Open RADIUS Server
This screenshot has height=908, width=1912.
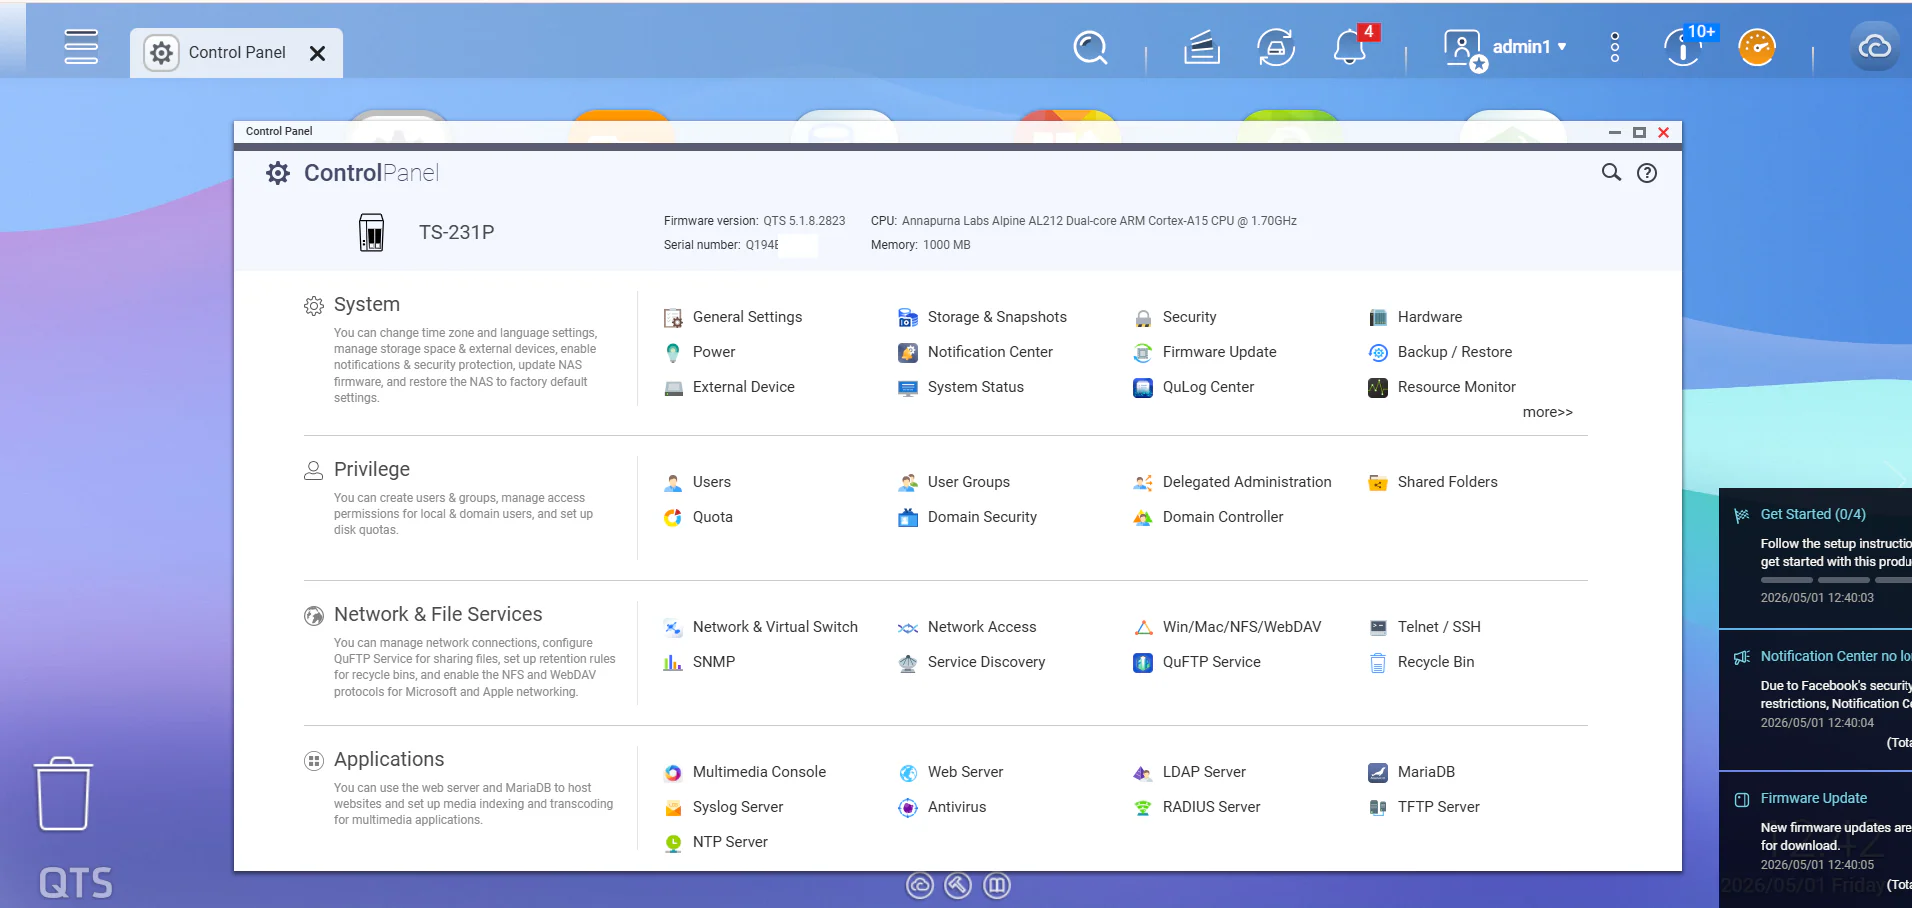tap(1197, 807)
